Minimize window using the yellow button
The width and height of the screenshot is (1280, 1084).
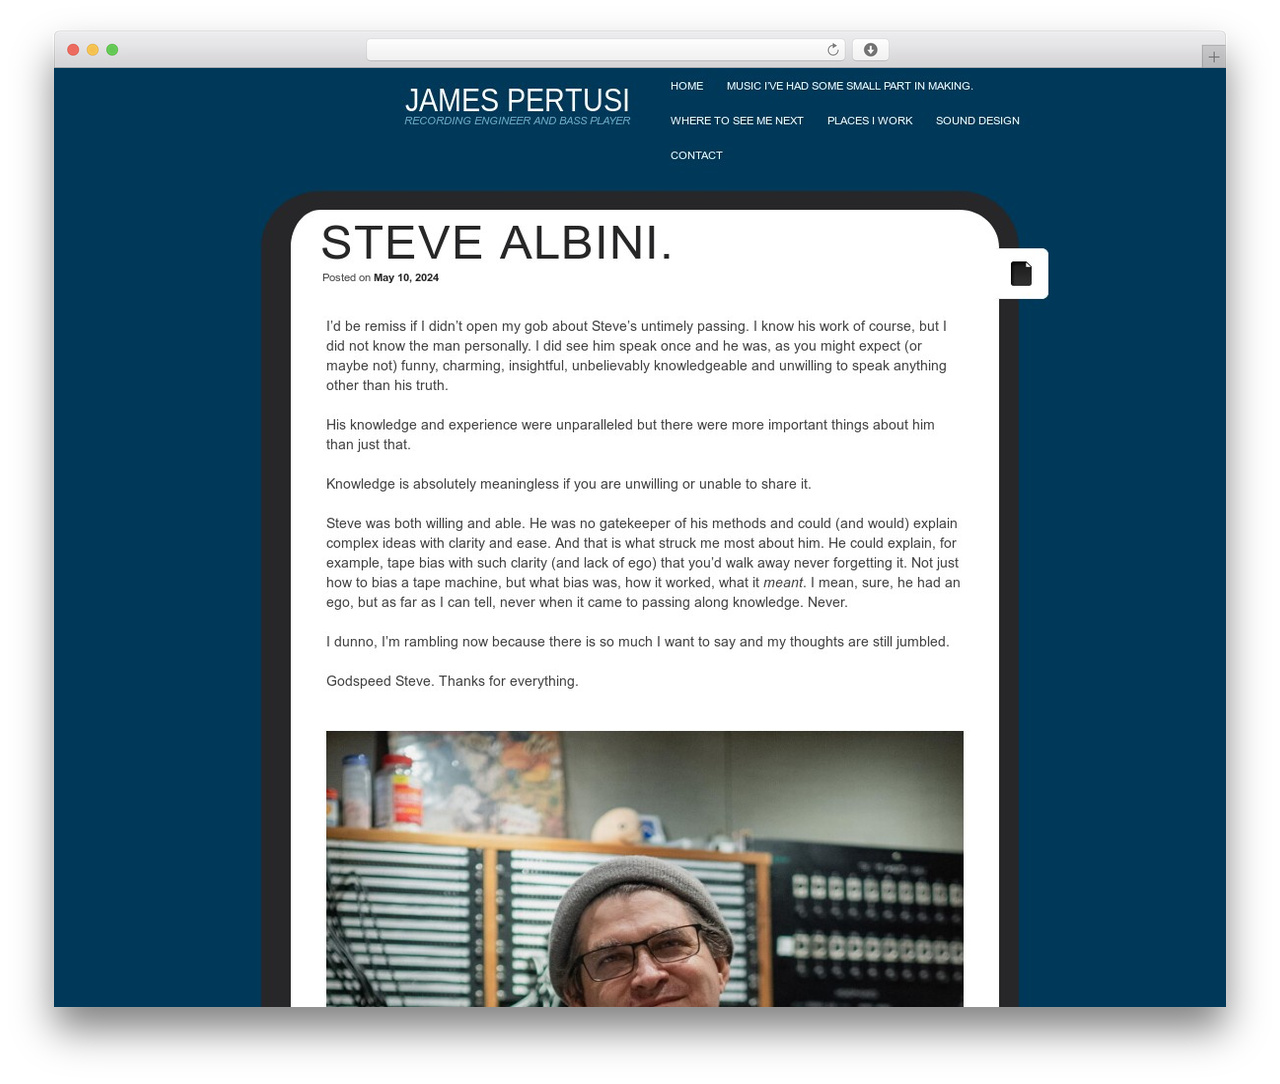92,50
